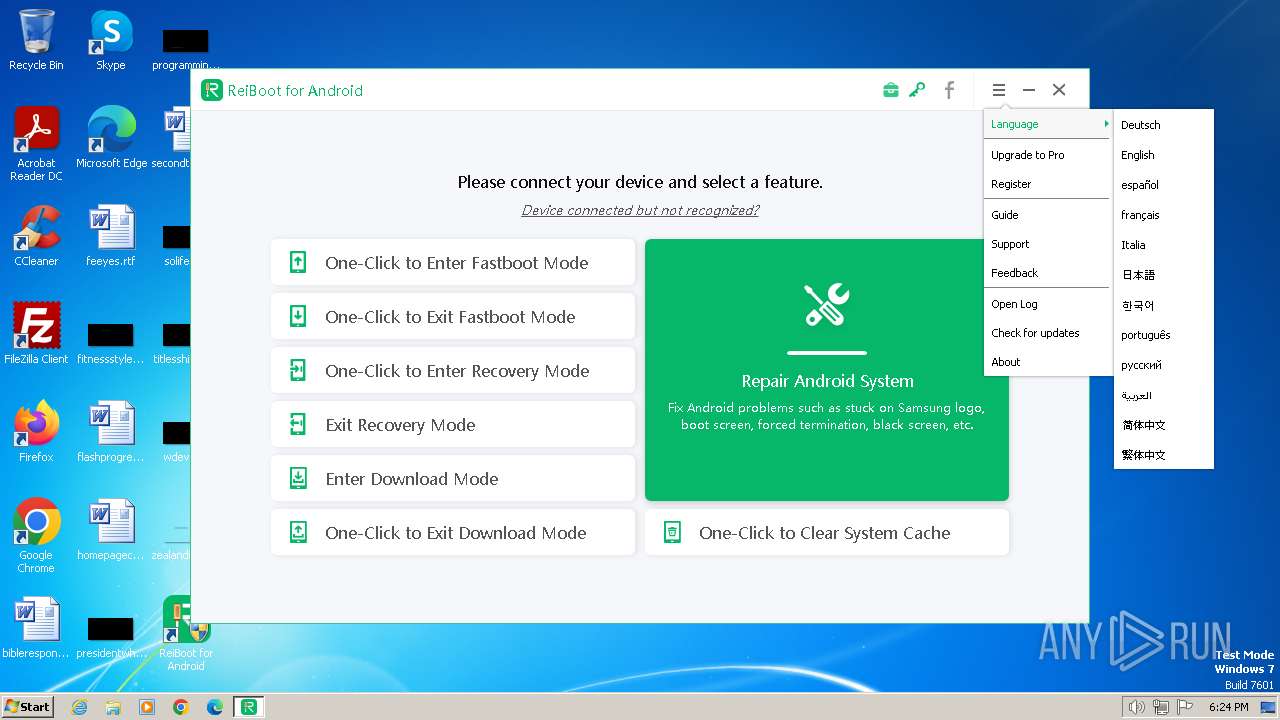Click One-Click to Exit Fastboot Mode button
Screen dimensions: 1280x720
pyautogui.click(x=453, y=317)
